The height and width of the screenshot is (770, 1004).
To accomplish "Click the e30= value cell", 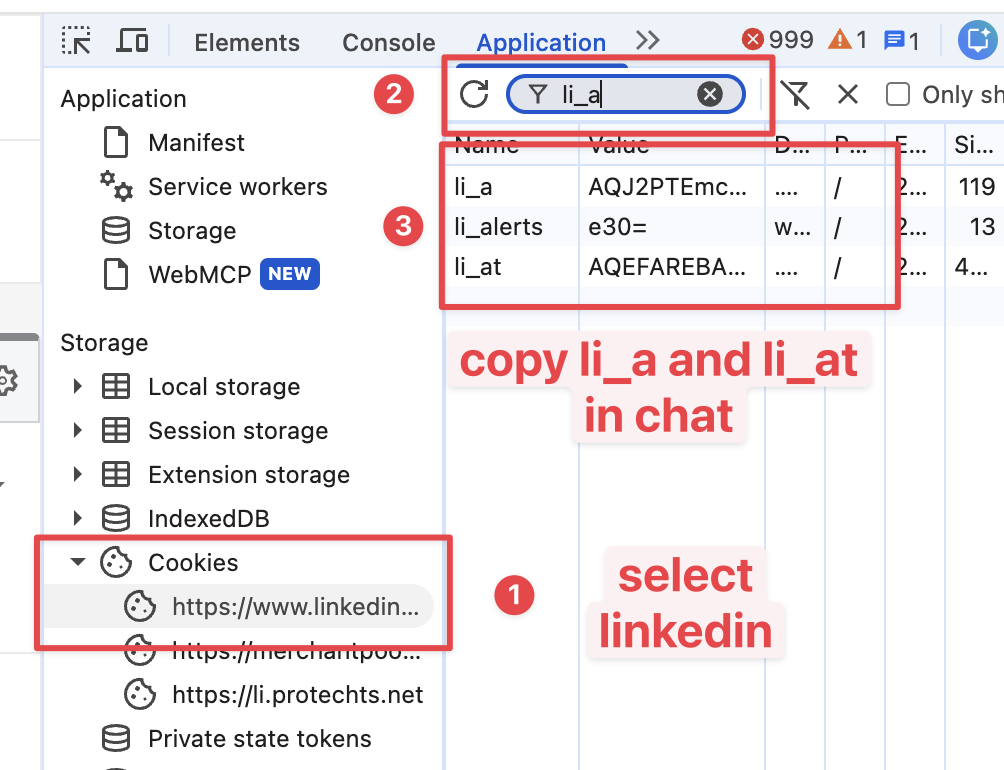I will pyautogui.click(x=617, y=227).
